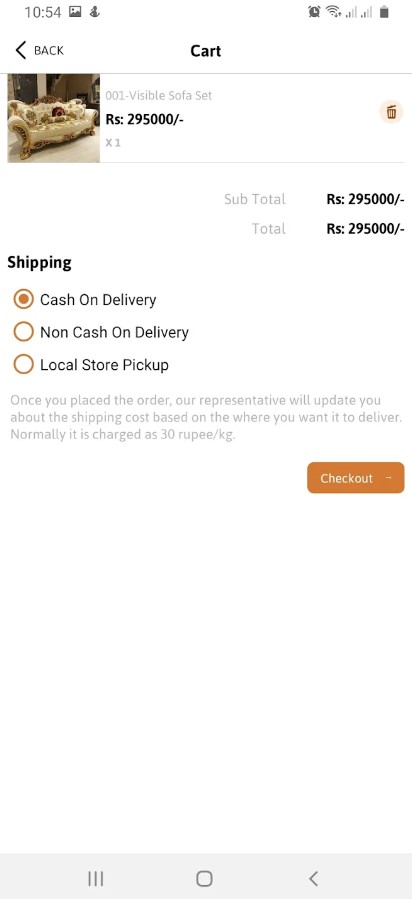Tap the battery icon in status bar
The image size is (412, 899).
coord(384,11)
